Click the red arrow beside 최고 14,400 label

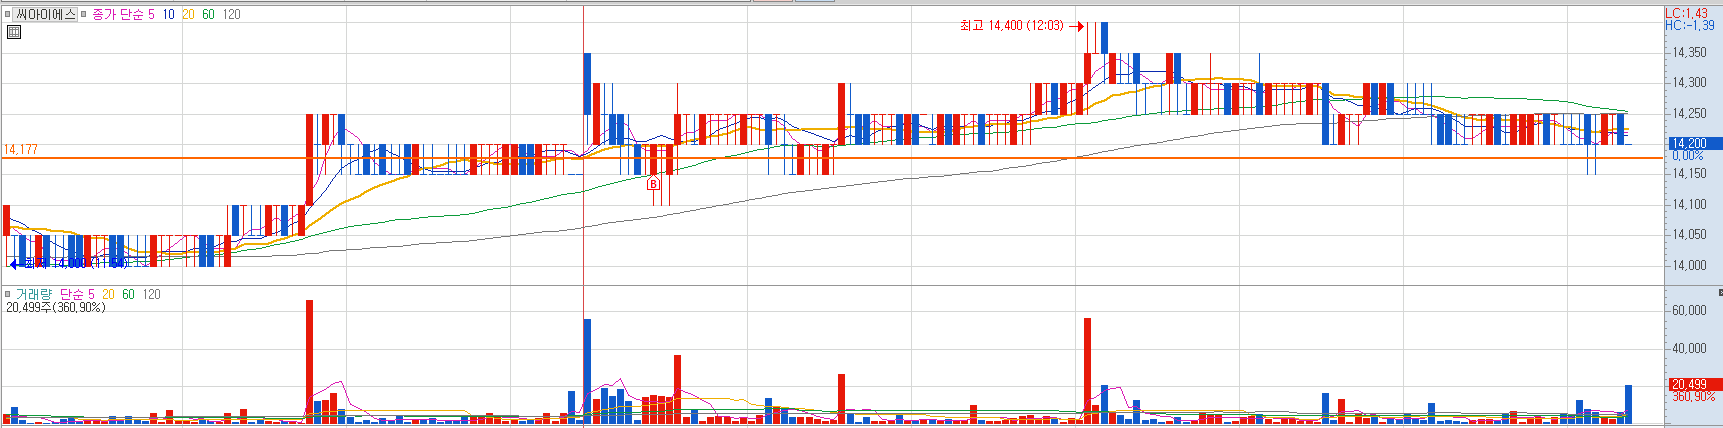coord(1076,26)
